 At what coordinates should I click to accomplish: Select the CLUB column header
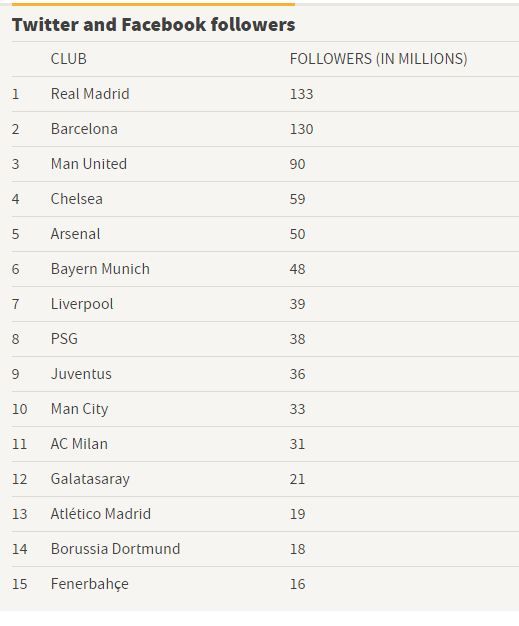[68, 59]
